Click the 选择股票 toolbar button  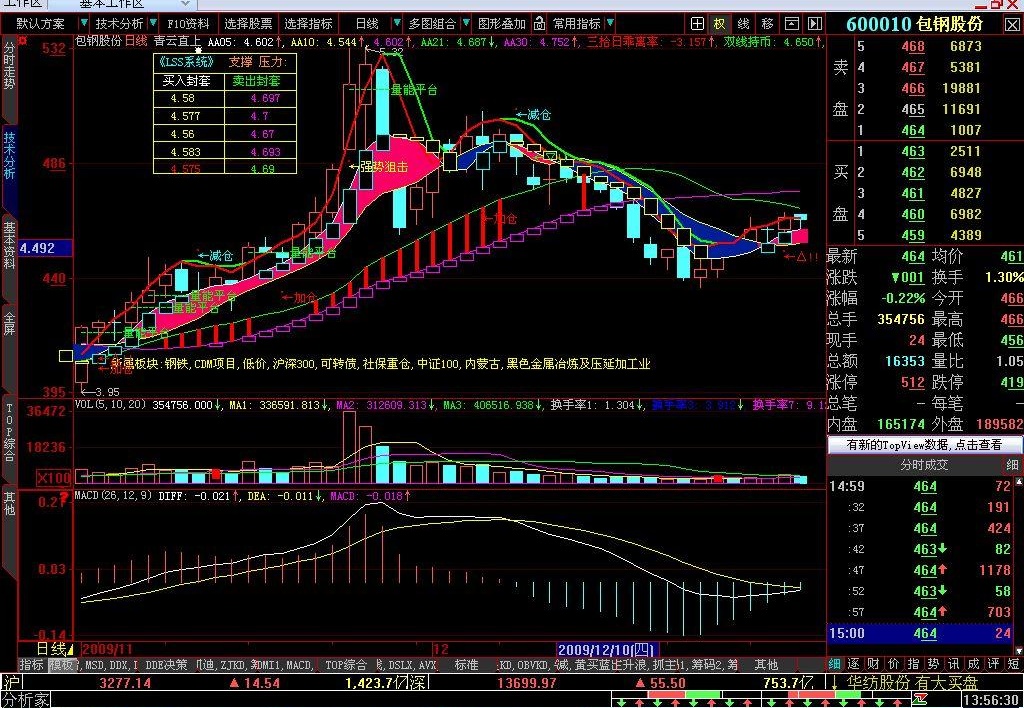click(248, 24)
